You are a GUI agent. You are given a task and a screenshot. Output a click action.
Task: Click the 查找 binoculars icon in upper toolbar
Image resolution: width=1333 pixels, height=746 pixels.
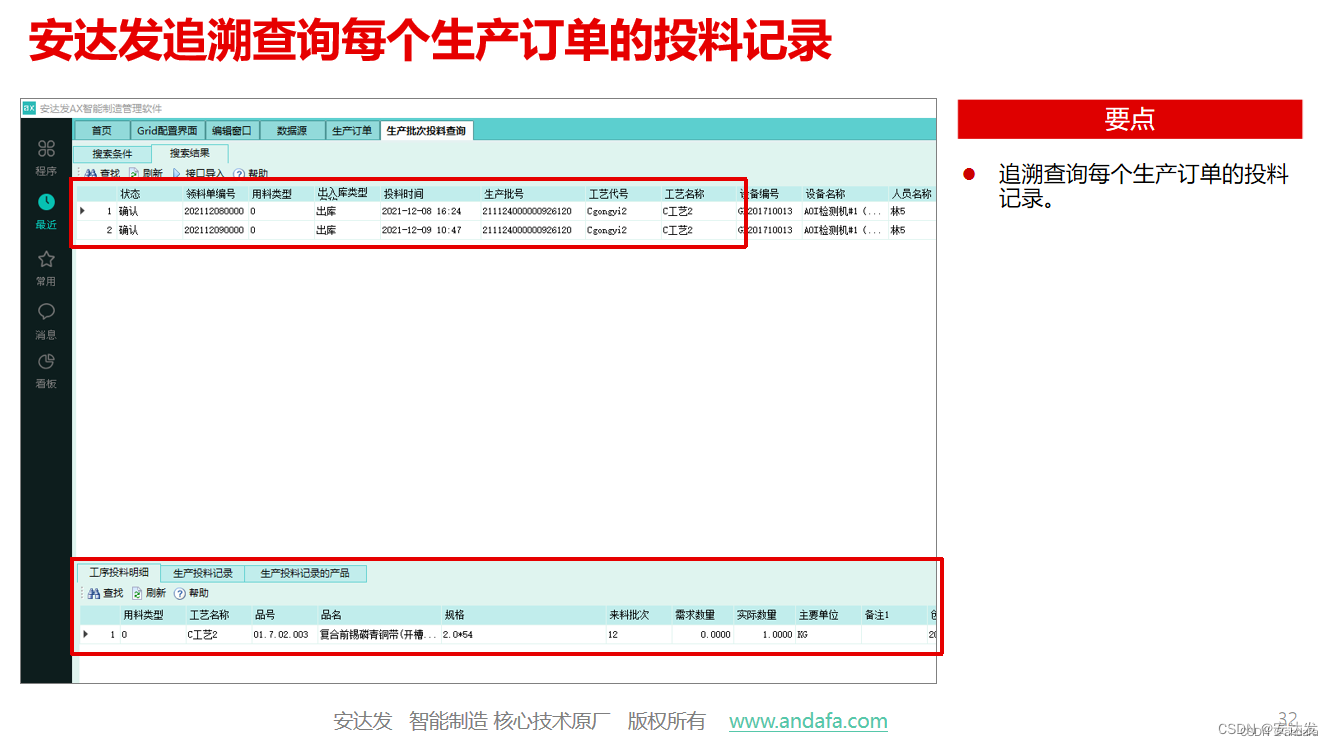pos(91,174)
